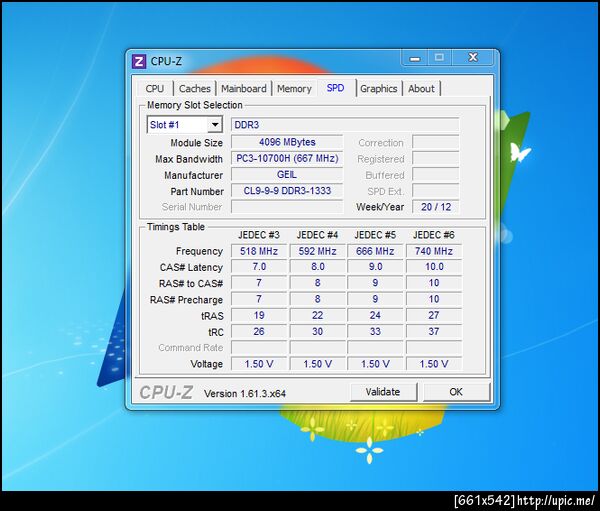Go to the Graphics tab
Viewport: 600px width, 511px height.
click(x=378, y=89)
